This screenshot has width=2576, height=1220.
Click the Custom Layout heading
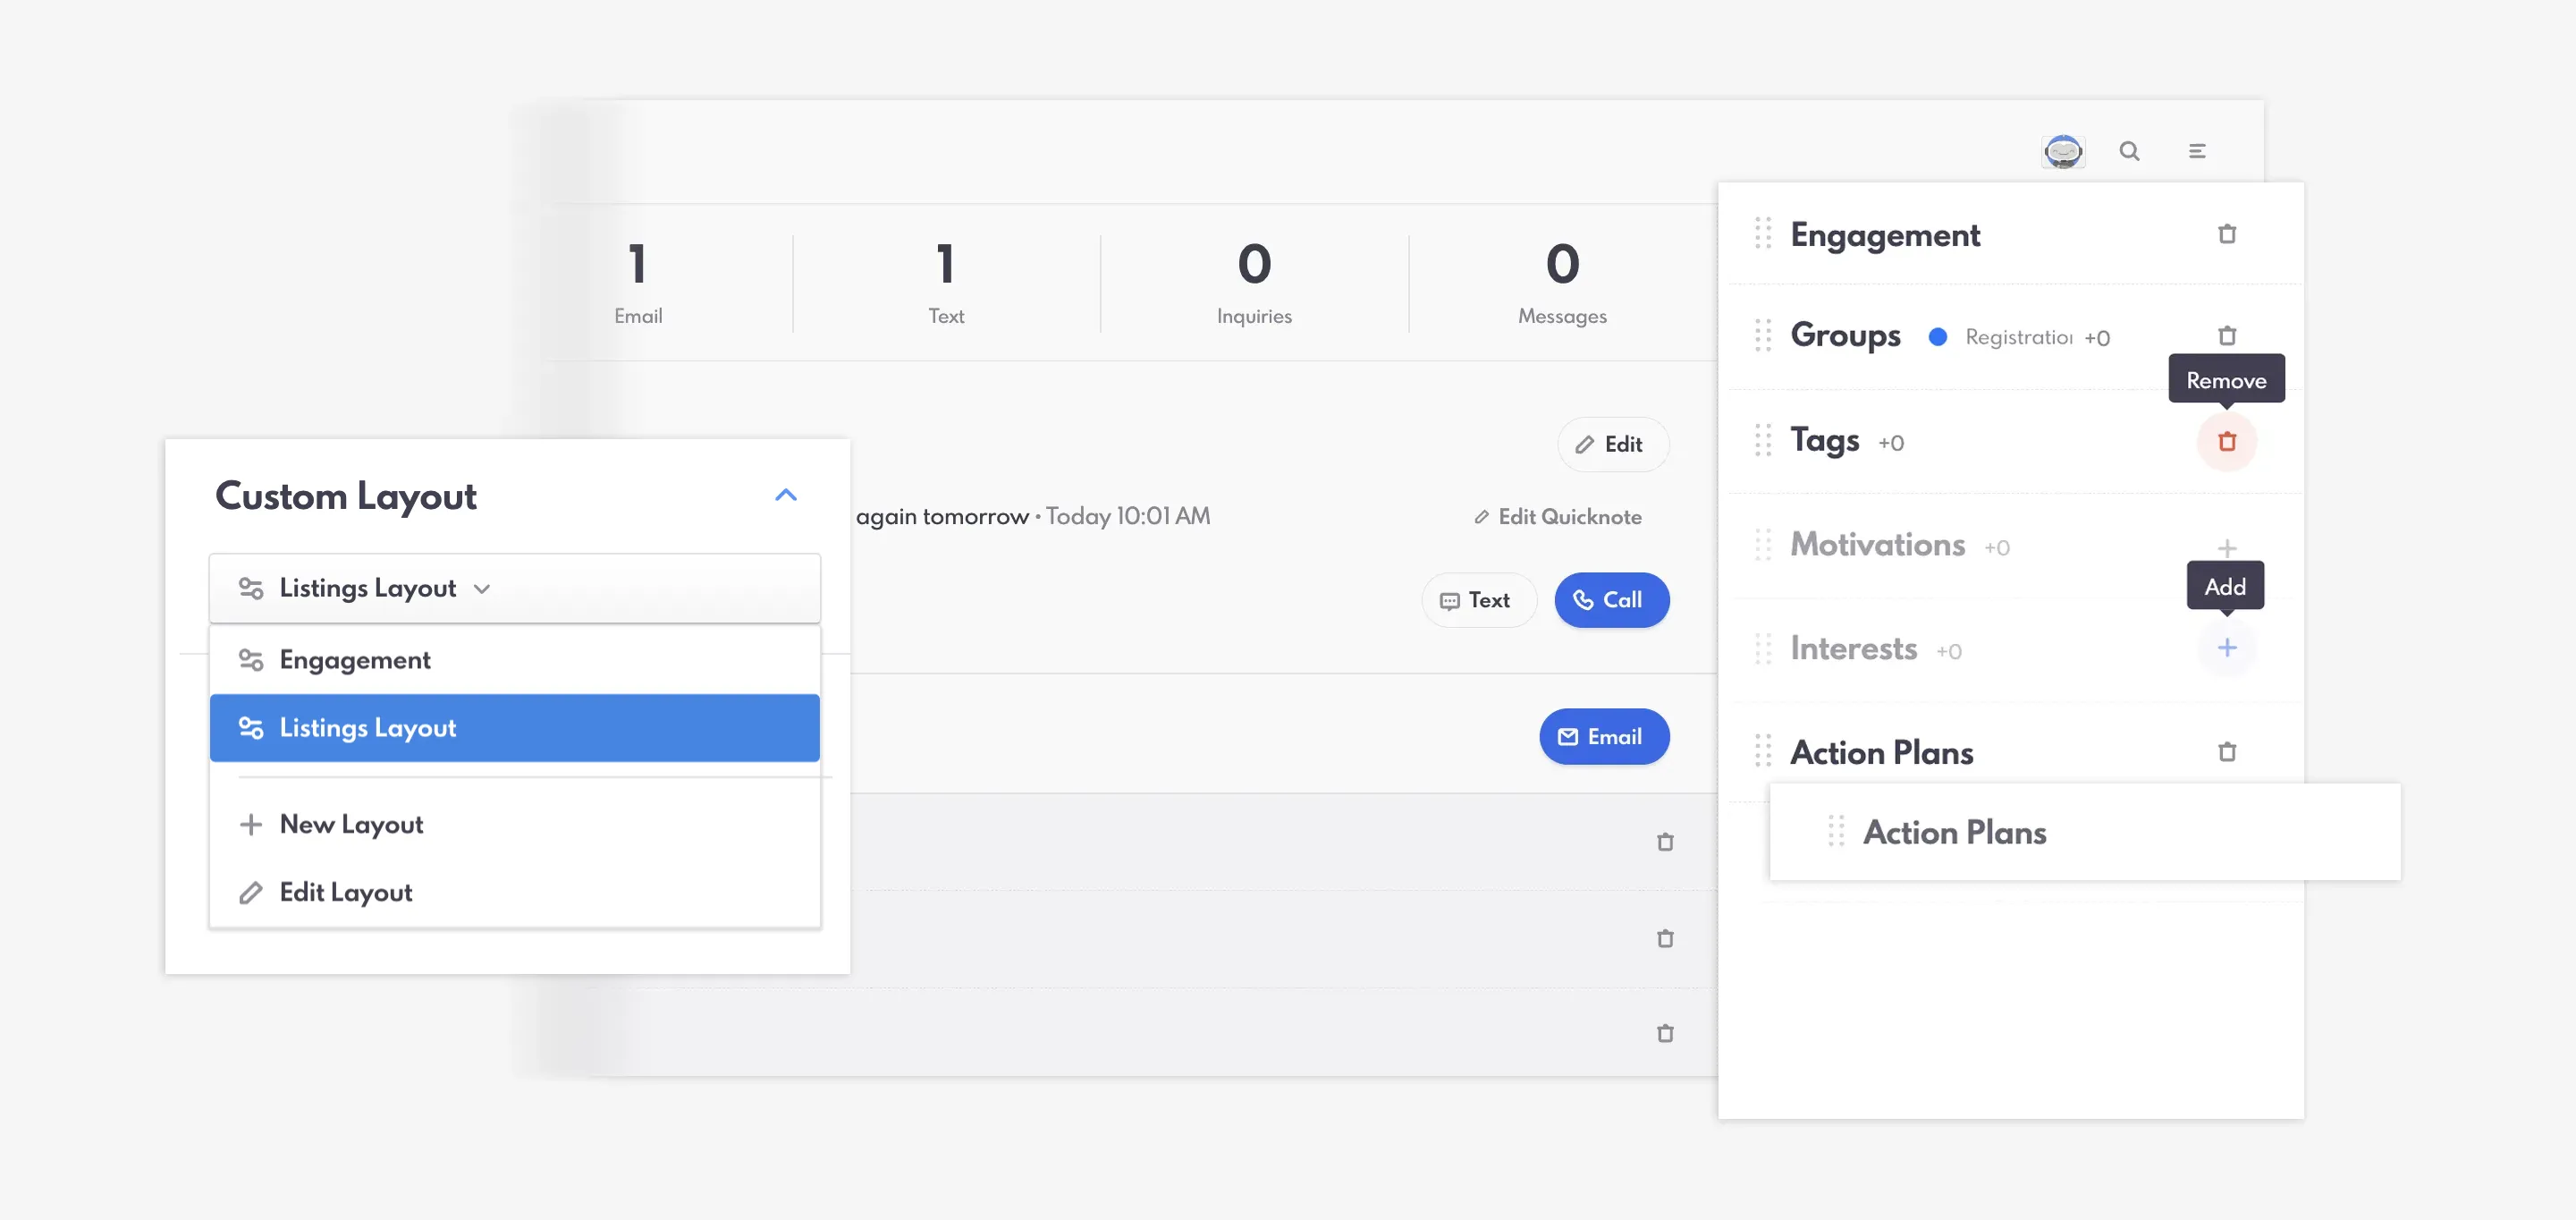point(346,496)
